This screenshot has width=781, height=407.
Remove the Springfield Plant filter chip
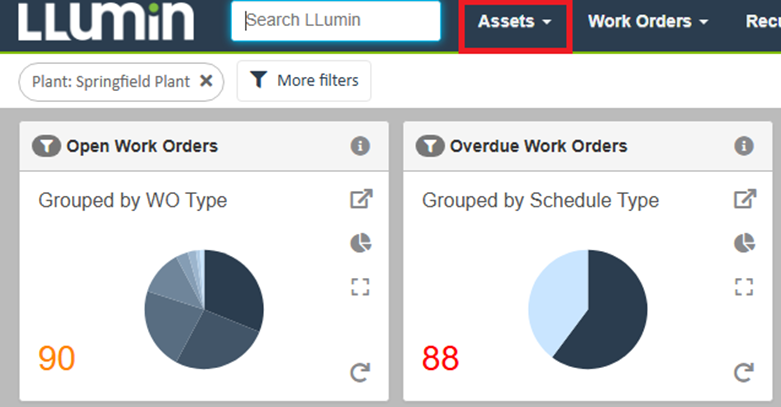(206, 81)
